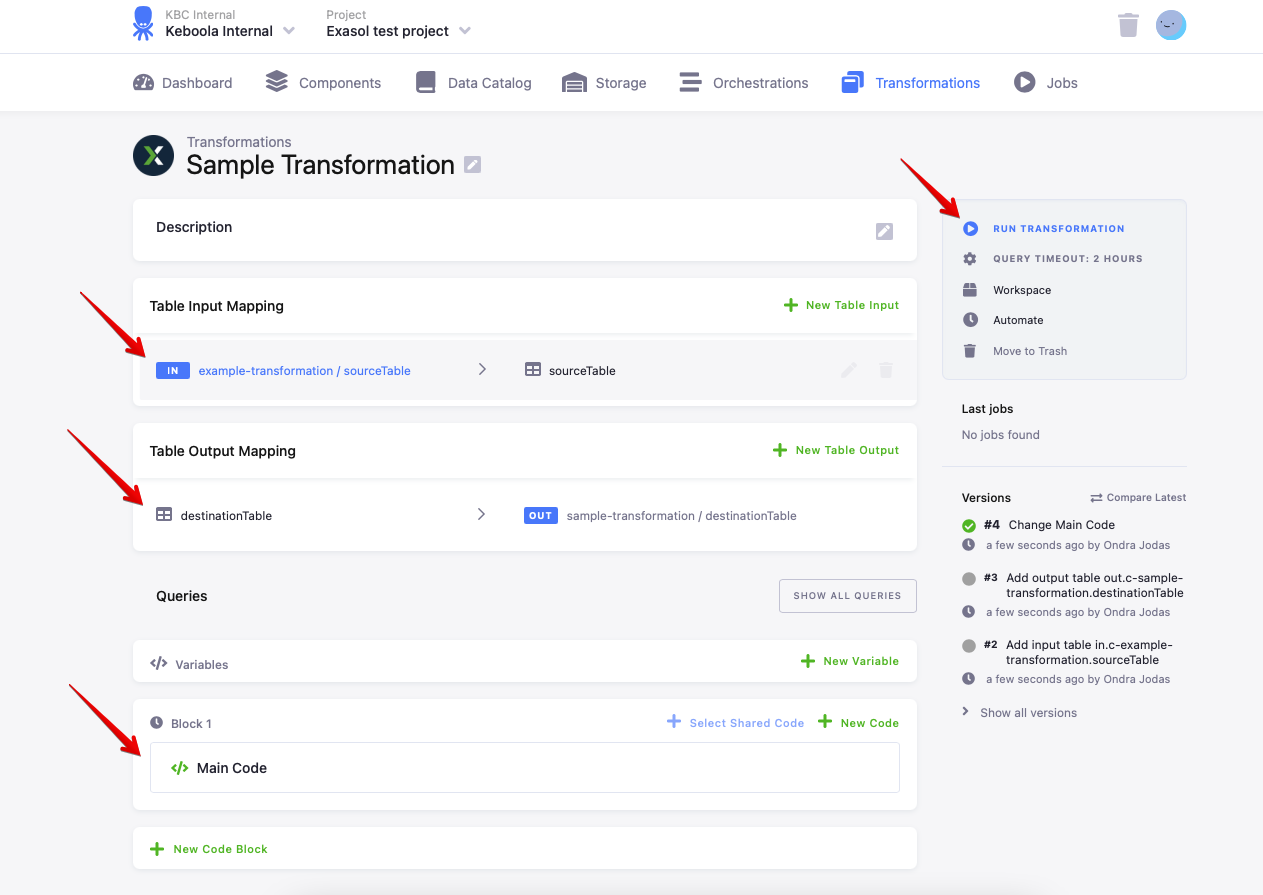Click Compare Latest versions
Image resolution: width=1263 pixels, height=895 pixels.
pyautogui.click(x=1138, y=497)
